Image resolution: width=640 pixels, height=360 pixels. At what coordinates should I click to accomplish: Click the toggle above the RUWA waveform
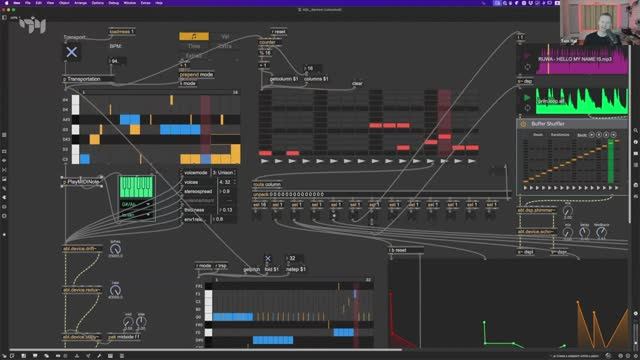coord(520,37)
